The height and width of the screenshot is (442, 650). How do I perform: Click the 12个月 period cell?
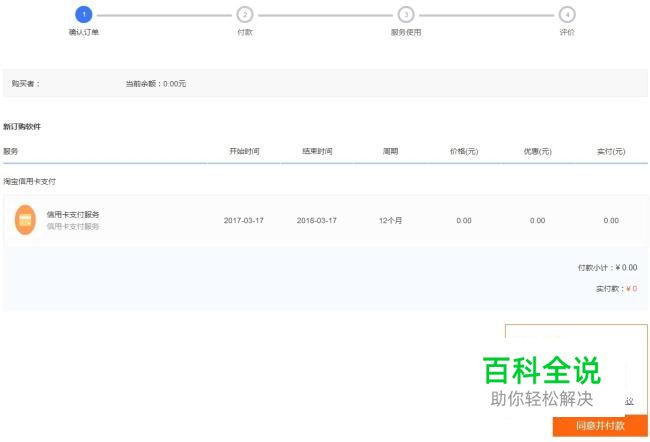[390, 220]
